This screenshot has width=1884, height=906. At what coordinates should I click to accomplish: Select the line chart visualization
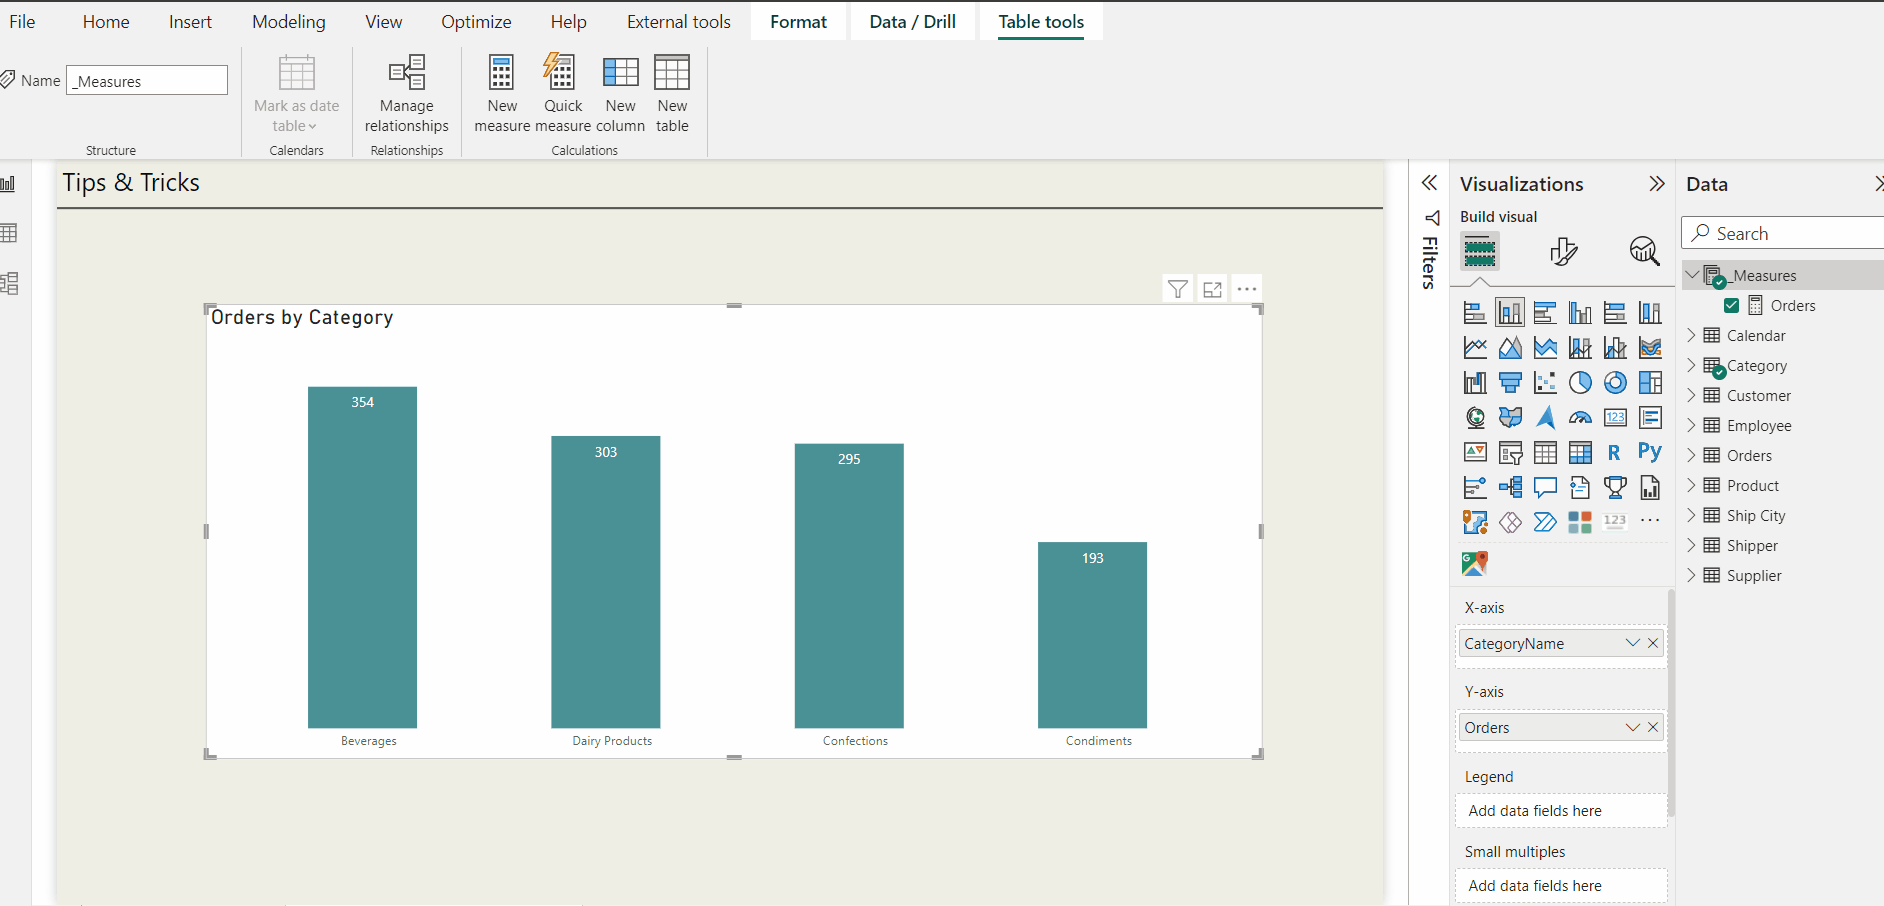tap(1475, 347)
